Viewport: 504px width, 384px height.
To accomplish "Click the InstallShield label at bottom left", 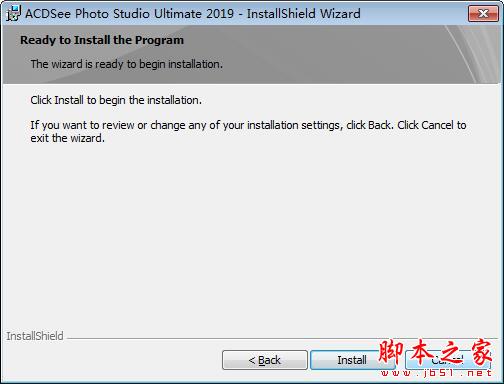I will point(35,336).
